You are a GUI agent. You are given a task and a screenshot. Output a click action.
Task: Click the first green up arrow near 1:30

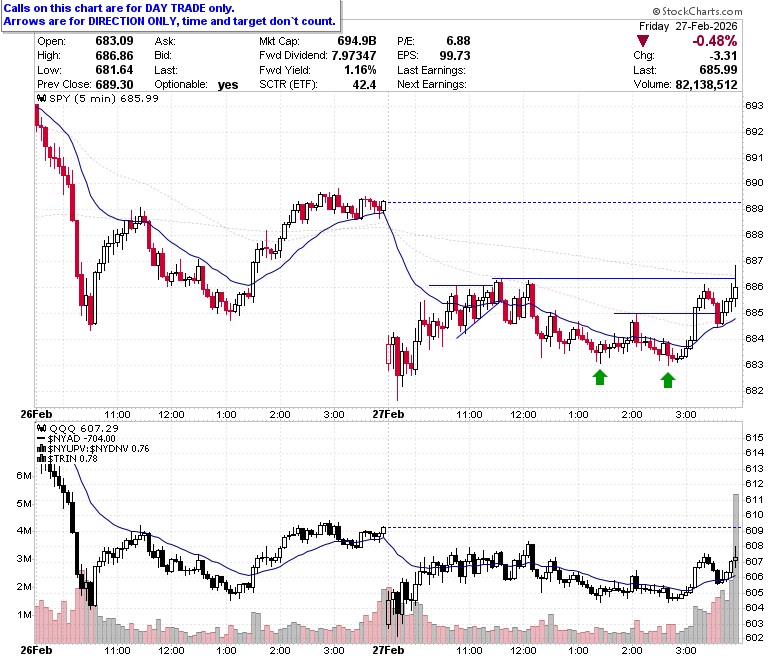(x=600, y=377)
